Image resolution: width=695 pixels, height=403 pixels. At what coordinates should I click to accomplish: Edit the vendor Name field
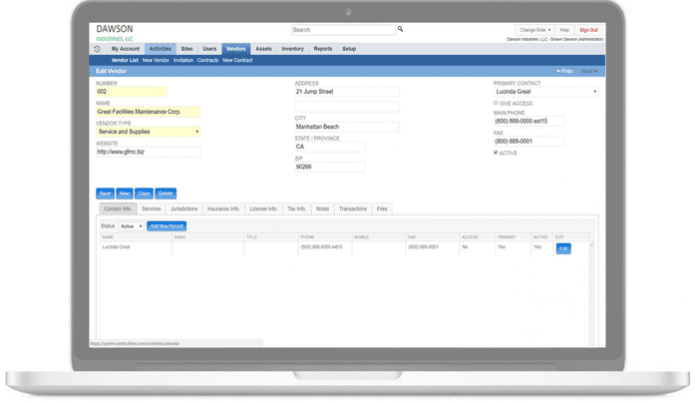click(x=148, y=112)
